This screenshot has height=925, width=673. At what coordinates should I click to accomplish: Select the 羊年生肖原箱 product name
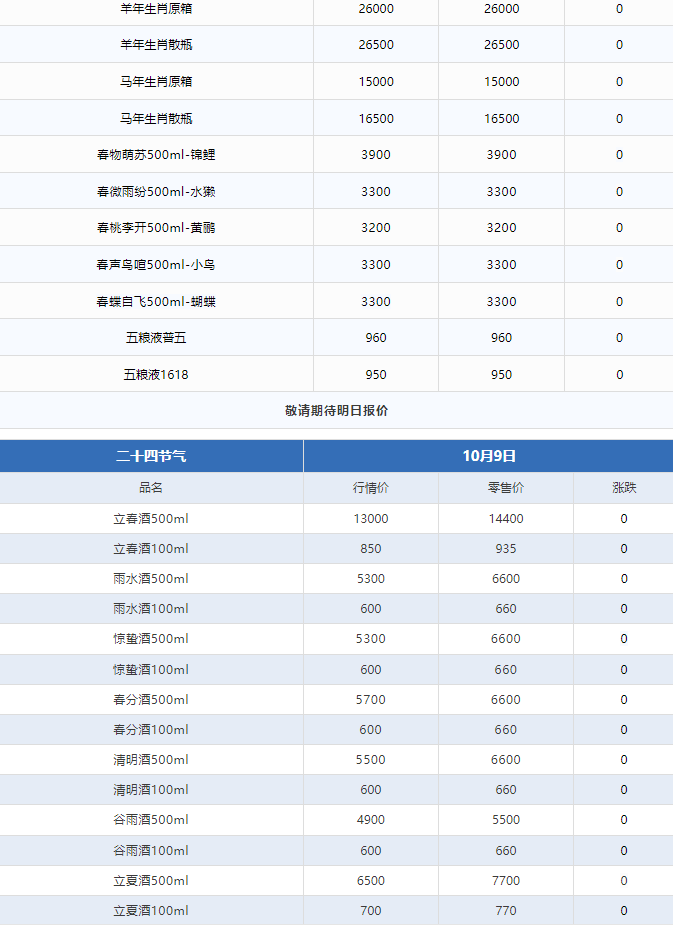point(156,9)
